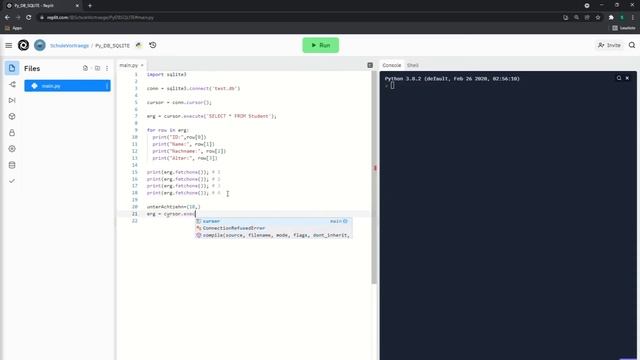The image size is (640, 360).
Task: Open the Replit search icon
Action: click(632, 45)
